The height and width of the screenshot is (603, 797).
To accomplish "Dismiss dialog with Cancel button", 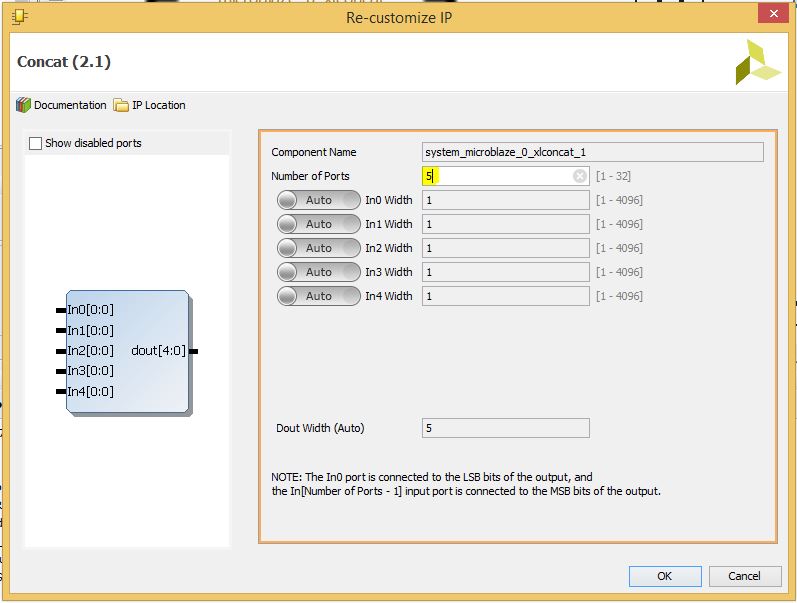I will point(745,576).
